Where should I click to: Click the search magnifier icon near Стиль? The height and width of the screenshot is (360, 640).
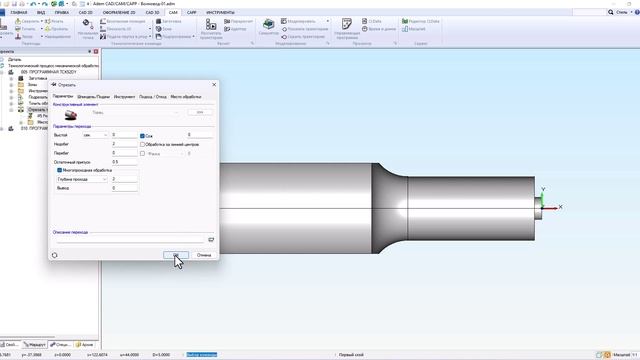pos(611,12)
